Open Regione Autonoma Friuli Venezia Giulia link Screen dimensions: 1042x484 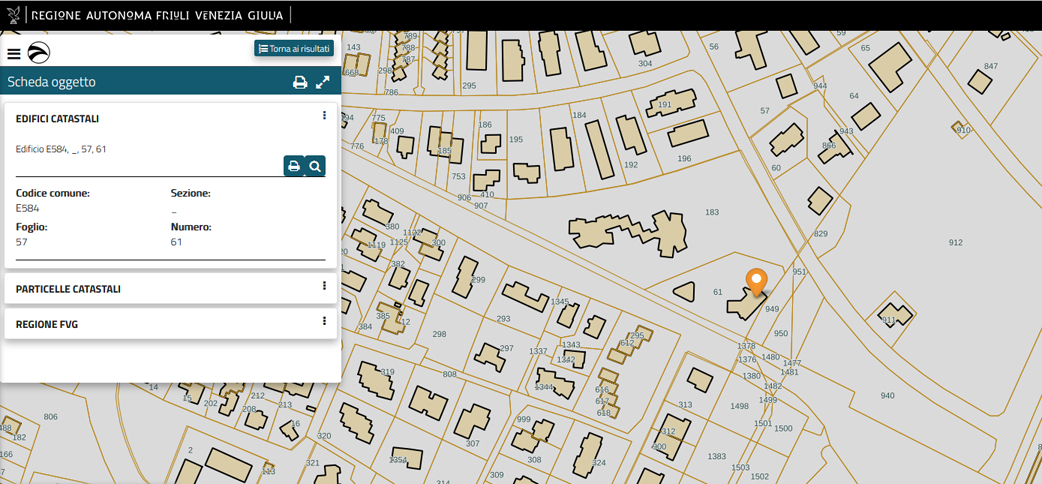pyautogui.click(x=156, y=15)
